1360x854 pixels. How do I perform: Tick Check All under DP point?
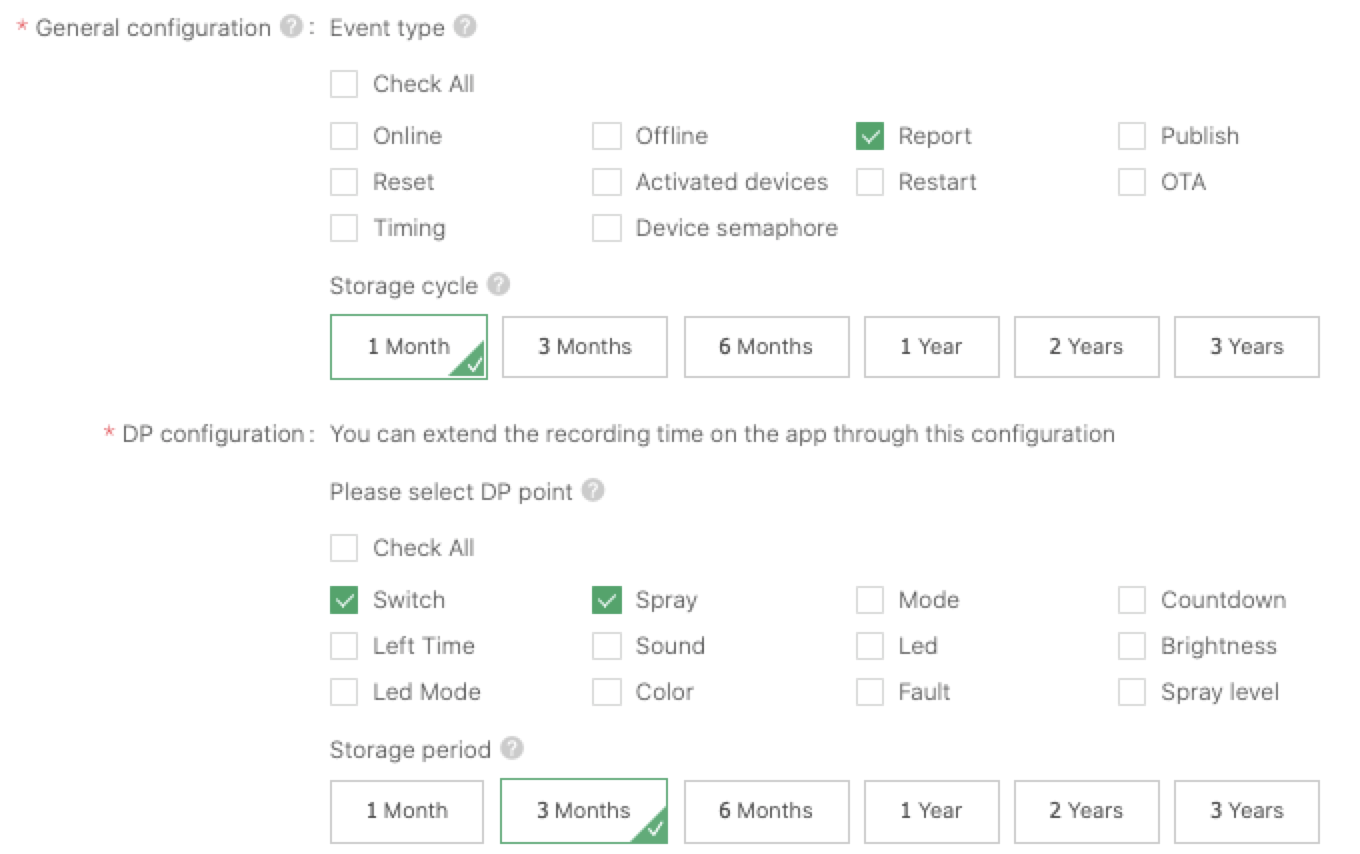point(344,548)
